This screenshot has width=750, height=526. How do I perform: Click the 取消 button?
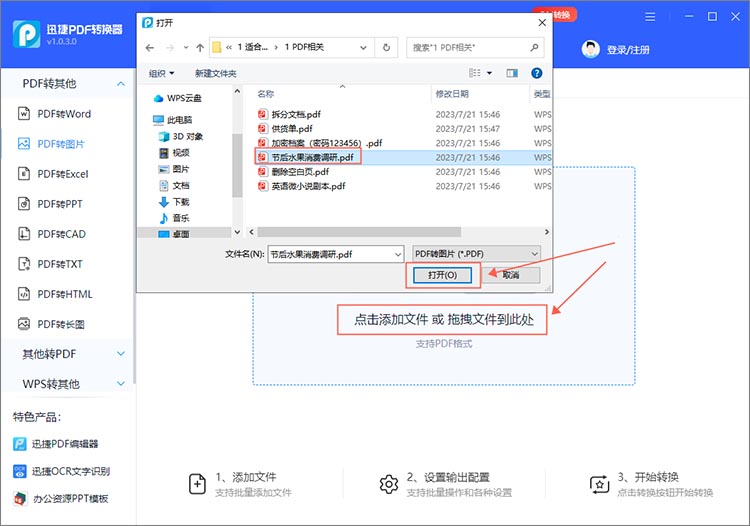click(511, 275)
